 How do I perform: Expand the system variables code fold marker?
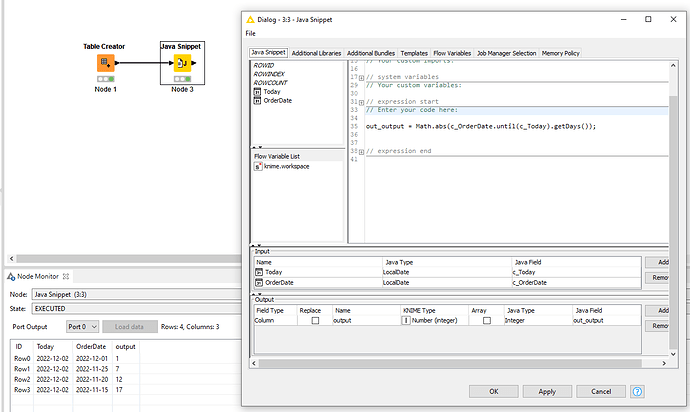[361, 77]
